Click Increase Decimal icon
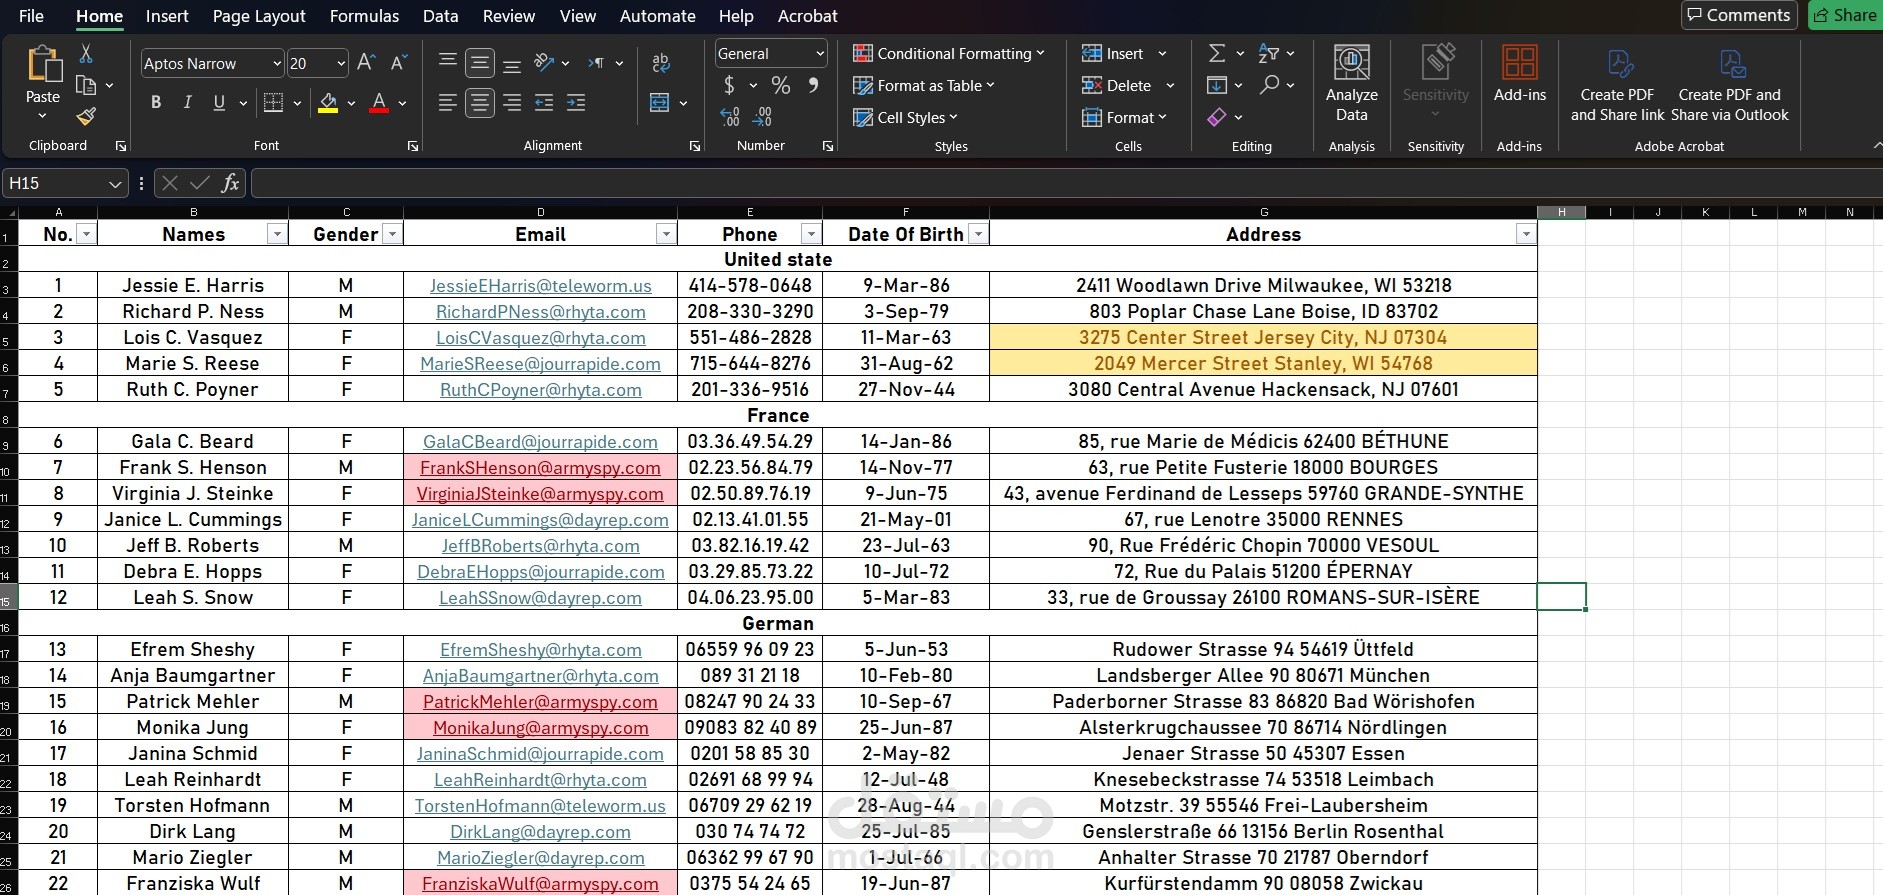1883x895 pixels. coord(730,117)
